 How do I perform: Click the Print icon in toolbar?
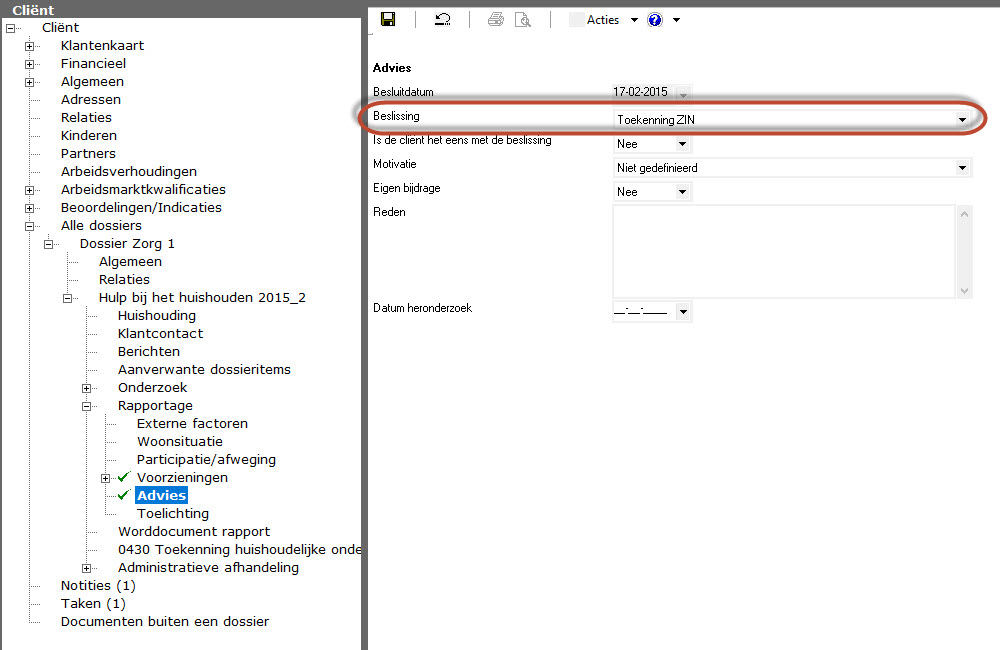(x=496, y=19)
